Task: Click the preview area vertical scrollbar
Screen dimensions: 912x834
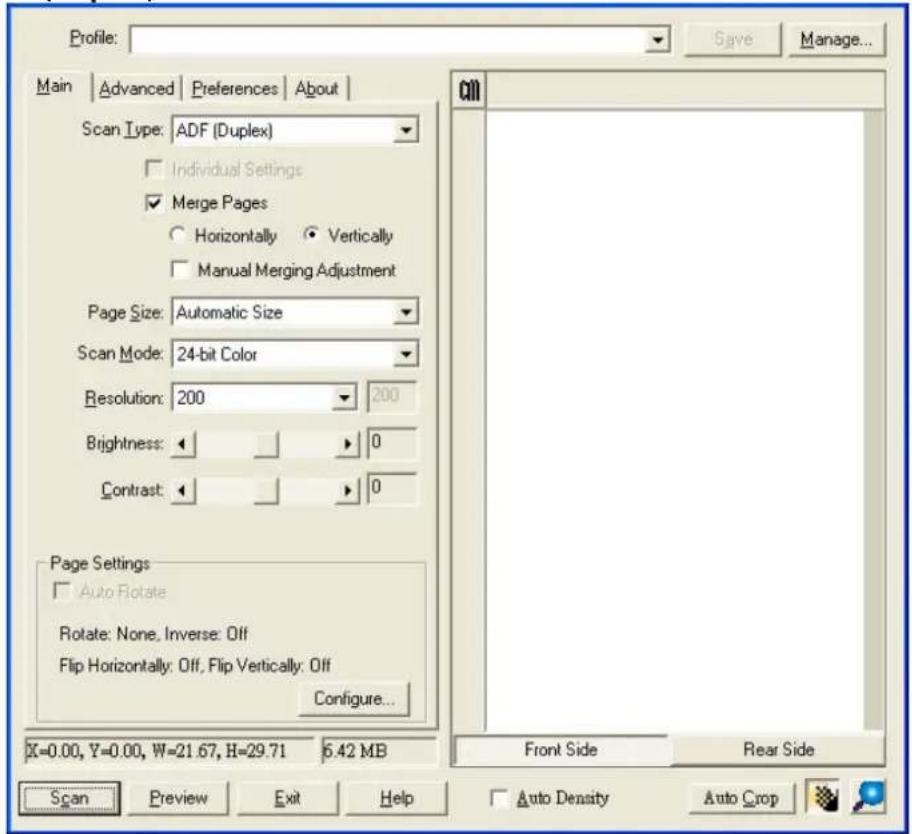Action: point(873,420)
